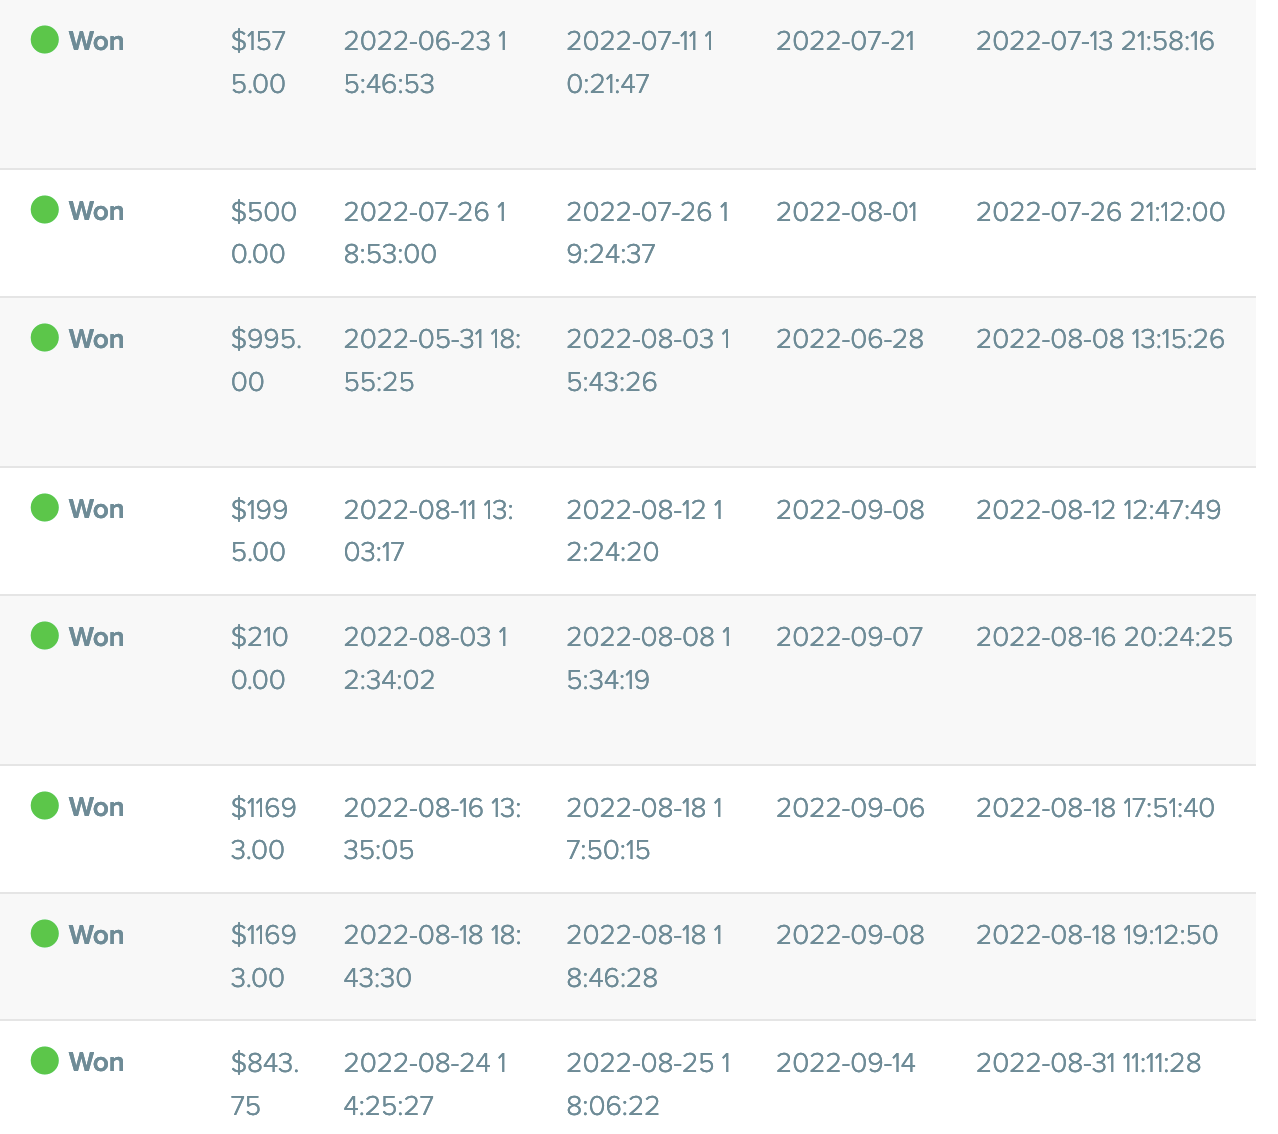Click the green status dot for the $1995.00 deal
Image resolution: width=1278 pixels, height=1134 pixels.
coord(45,508)
